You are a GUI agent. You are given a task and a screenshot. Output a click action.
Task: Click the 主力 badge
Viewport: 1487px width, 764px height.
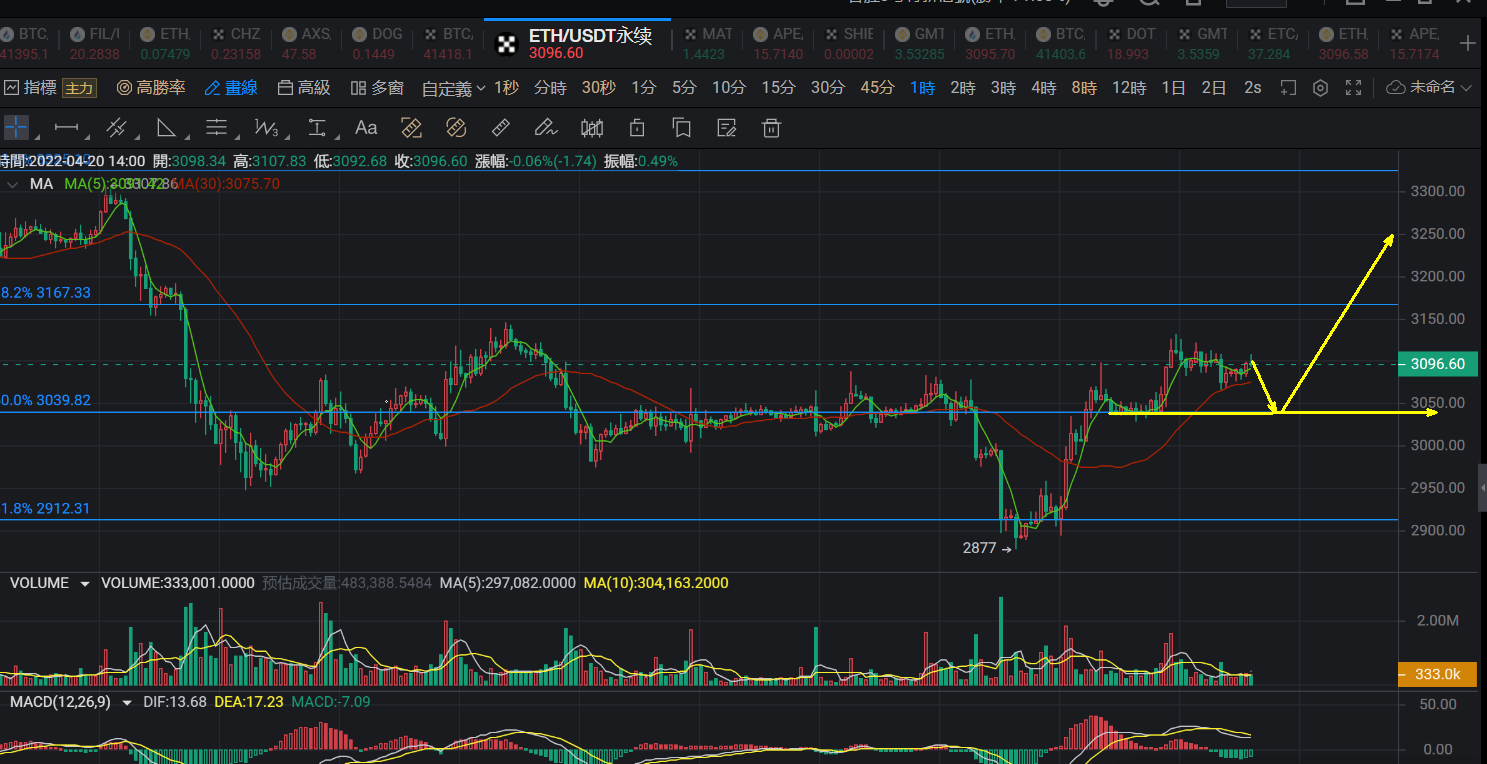pos(78,88)
